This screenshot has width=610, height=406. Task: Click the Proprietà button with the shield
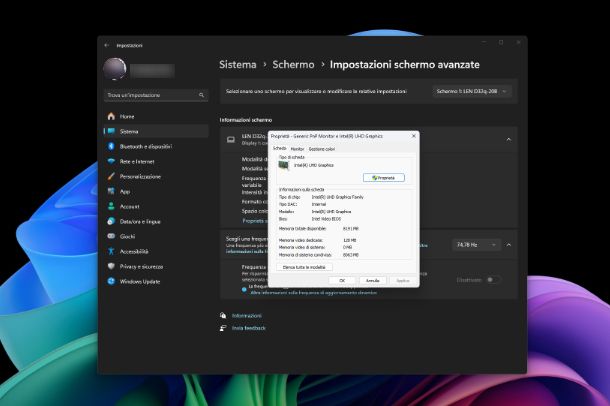click(384, 178)
